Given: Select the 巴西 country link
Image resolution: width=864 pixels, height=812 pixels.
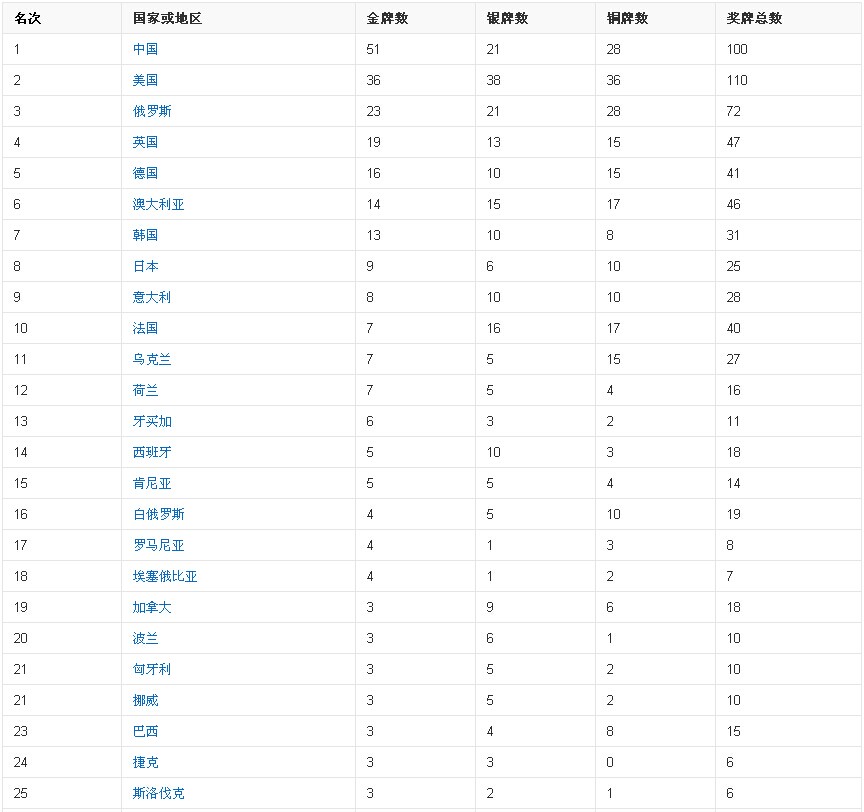Looking at the screenshot, I should [145, 731].
